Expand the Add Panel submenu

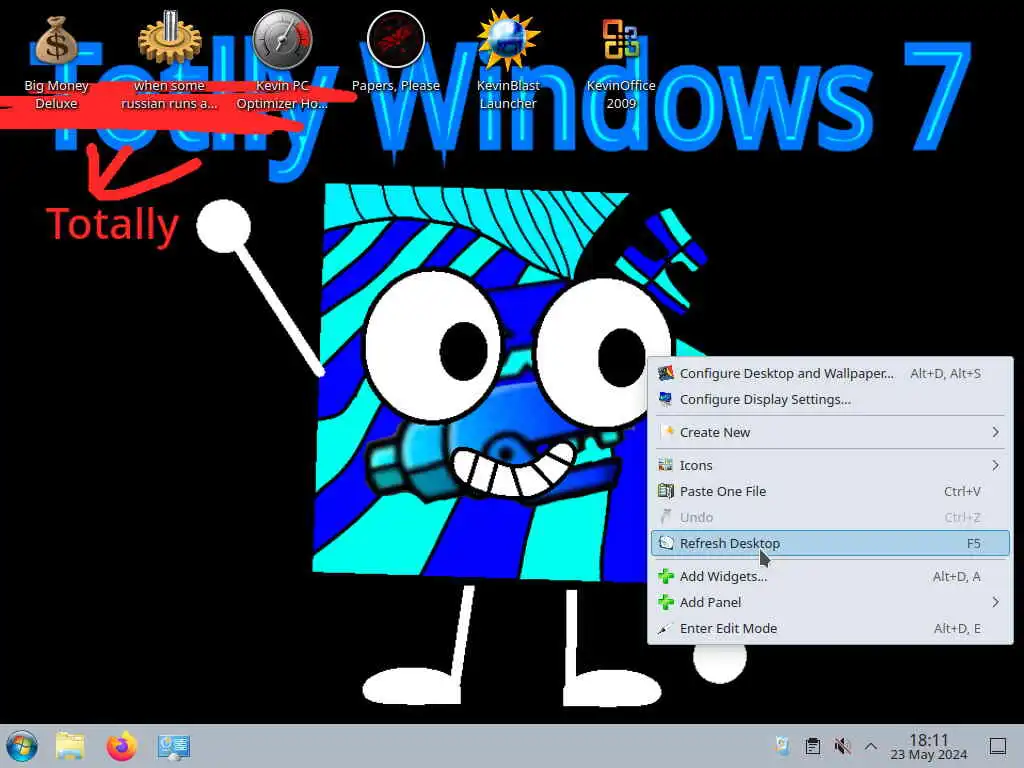pyautogui.click(x=830, y=602)
